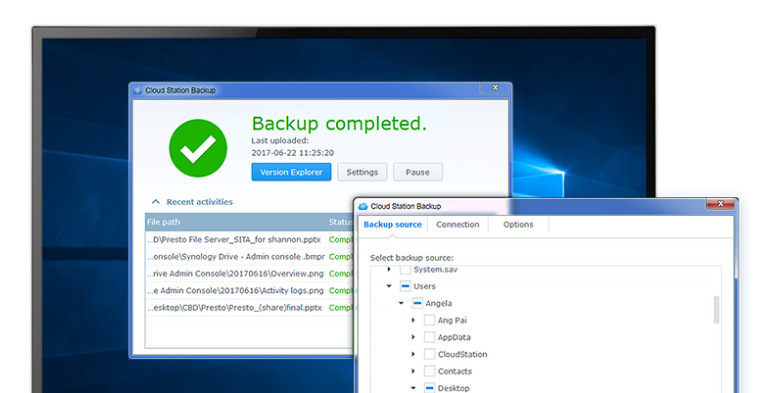Expand the System.sav tree node
763x393 pixels.
click(389, 269)
